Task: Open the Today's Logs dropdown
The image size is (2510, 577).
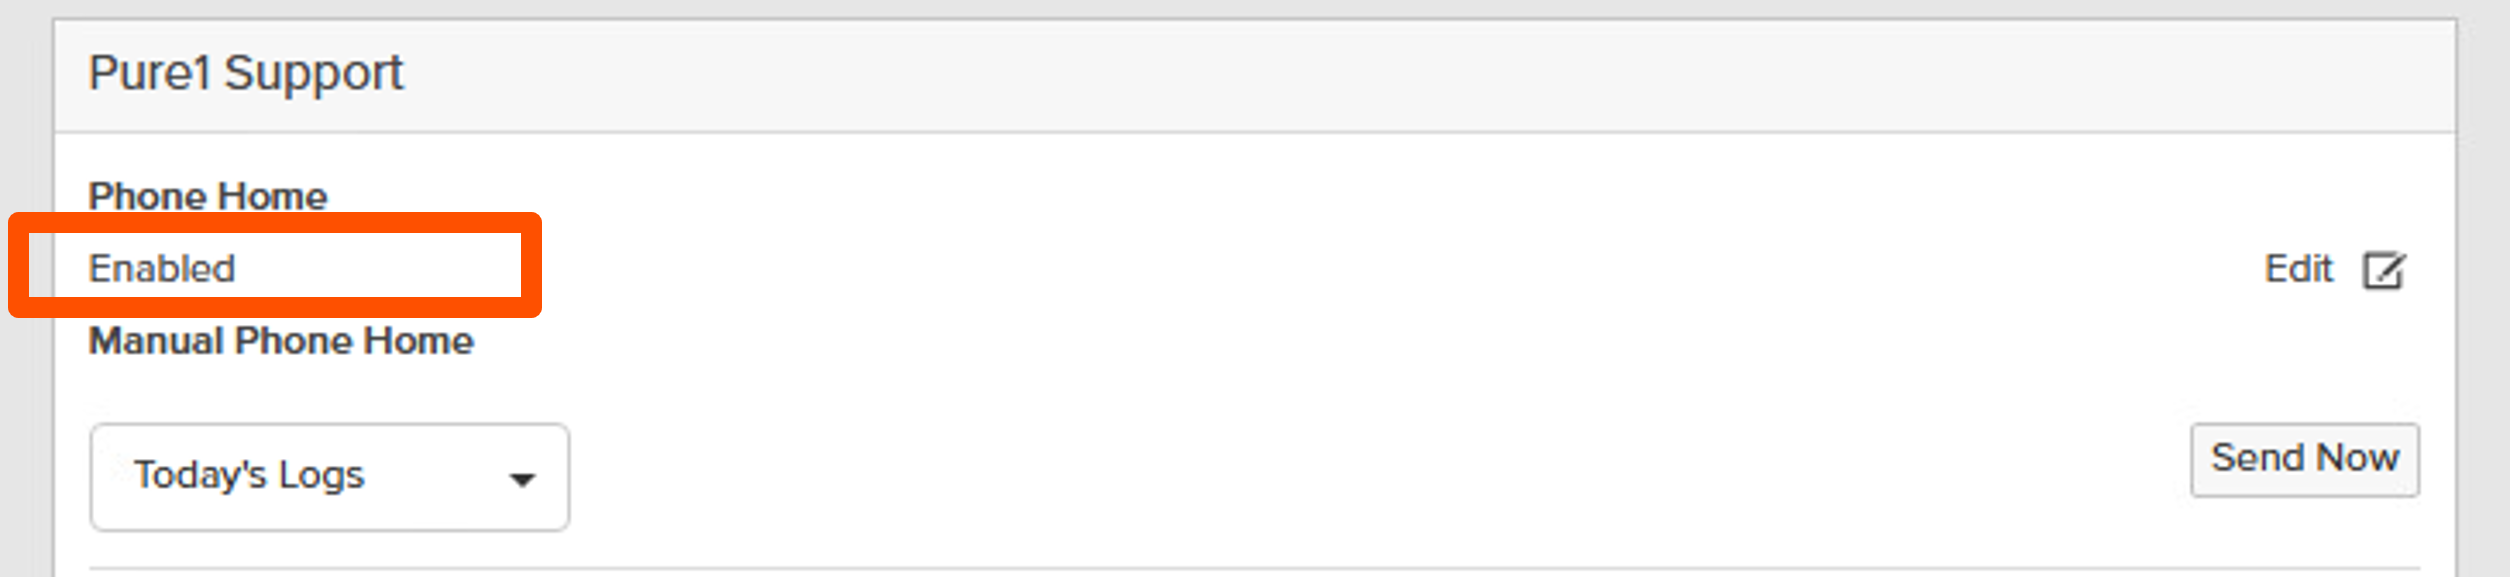Action: click(329, 477)
